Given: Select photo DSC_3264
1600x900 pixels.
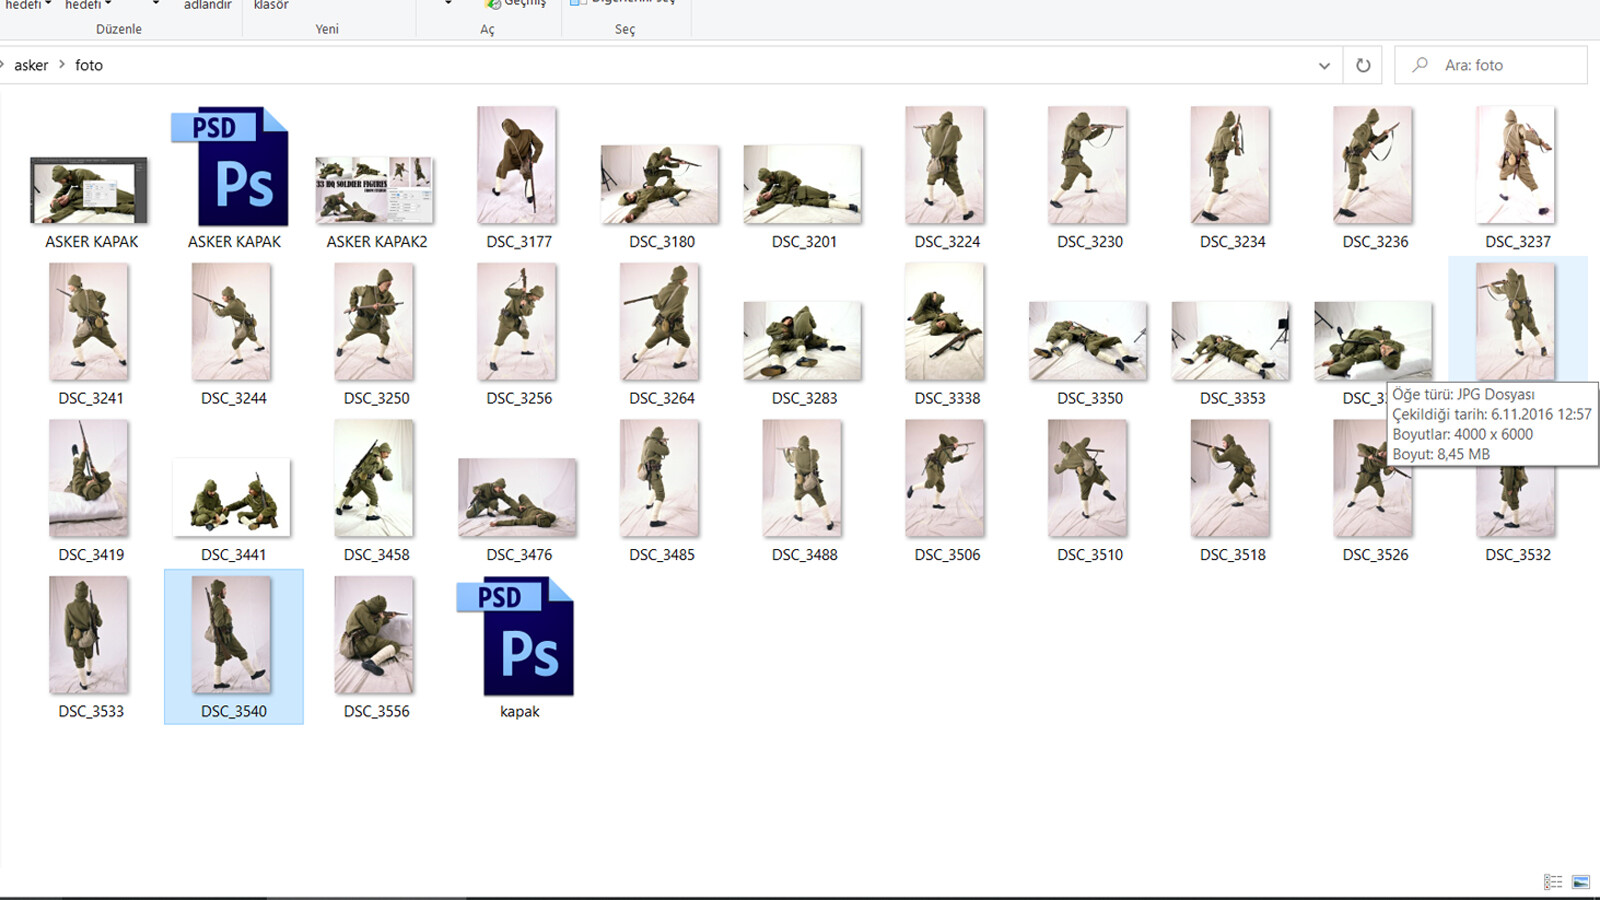Looking at the screenshot, I should (660, 322).
